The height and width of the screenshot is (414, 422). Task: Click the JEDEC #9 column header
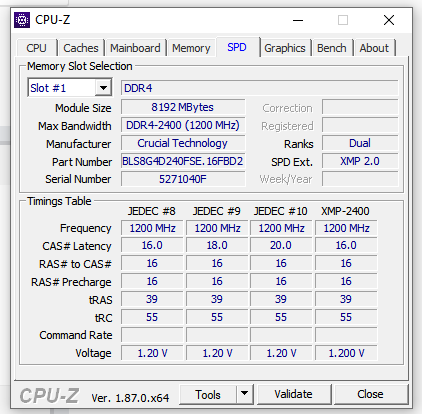(x=217, y=211)
